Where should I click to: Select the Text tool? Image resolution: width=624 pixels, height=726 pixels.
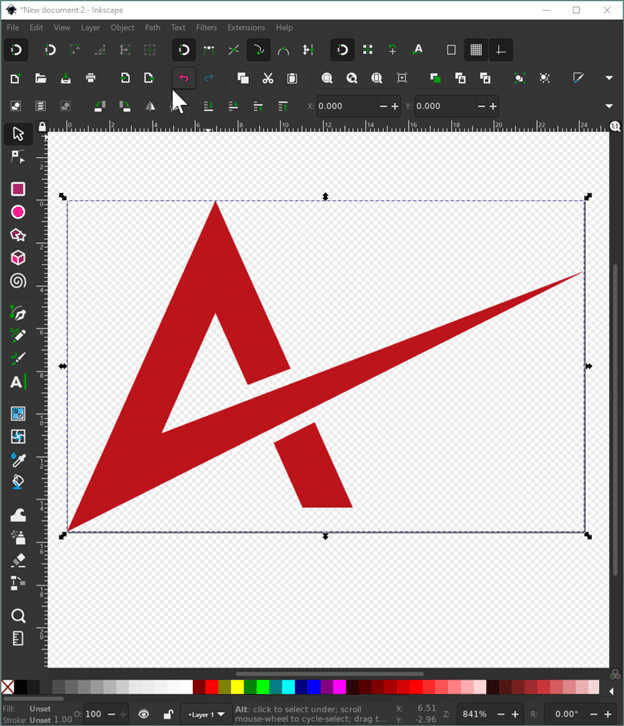[18, 382]
